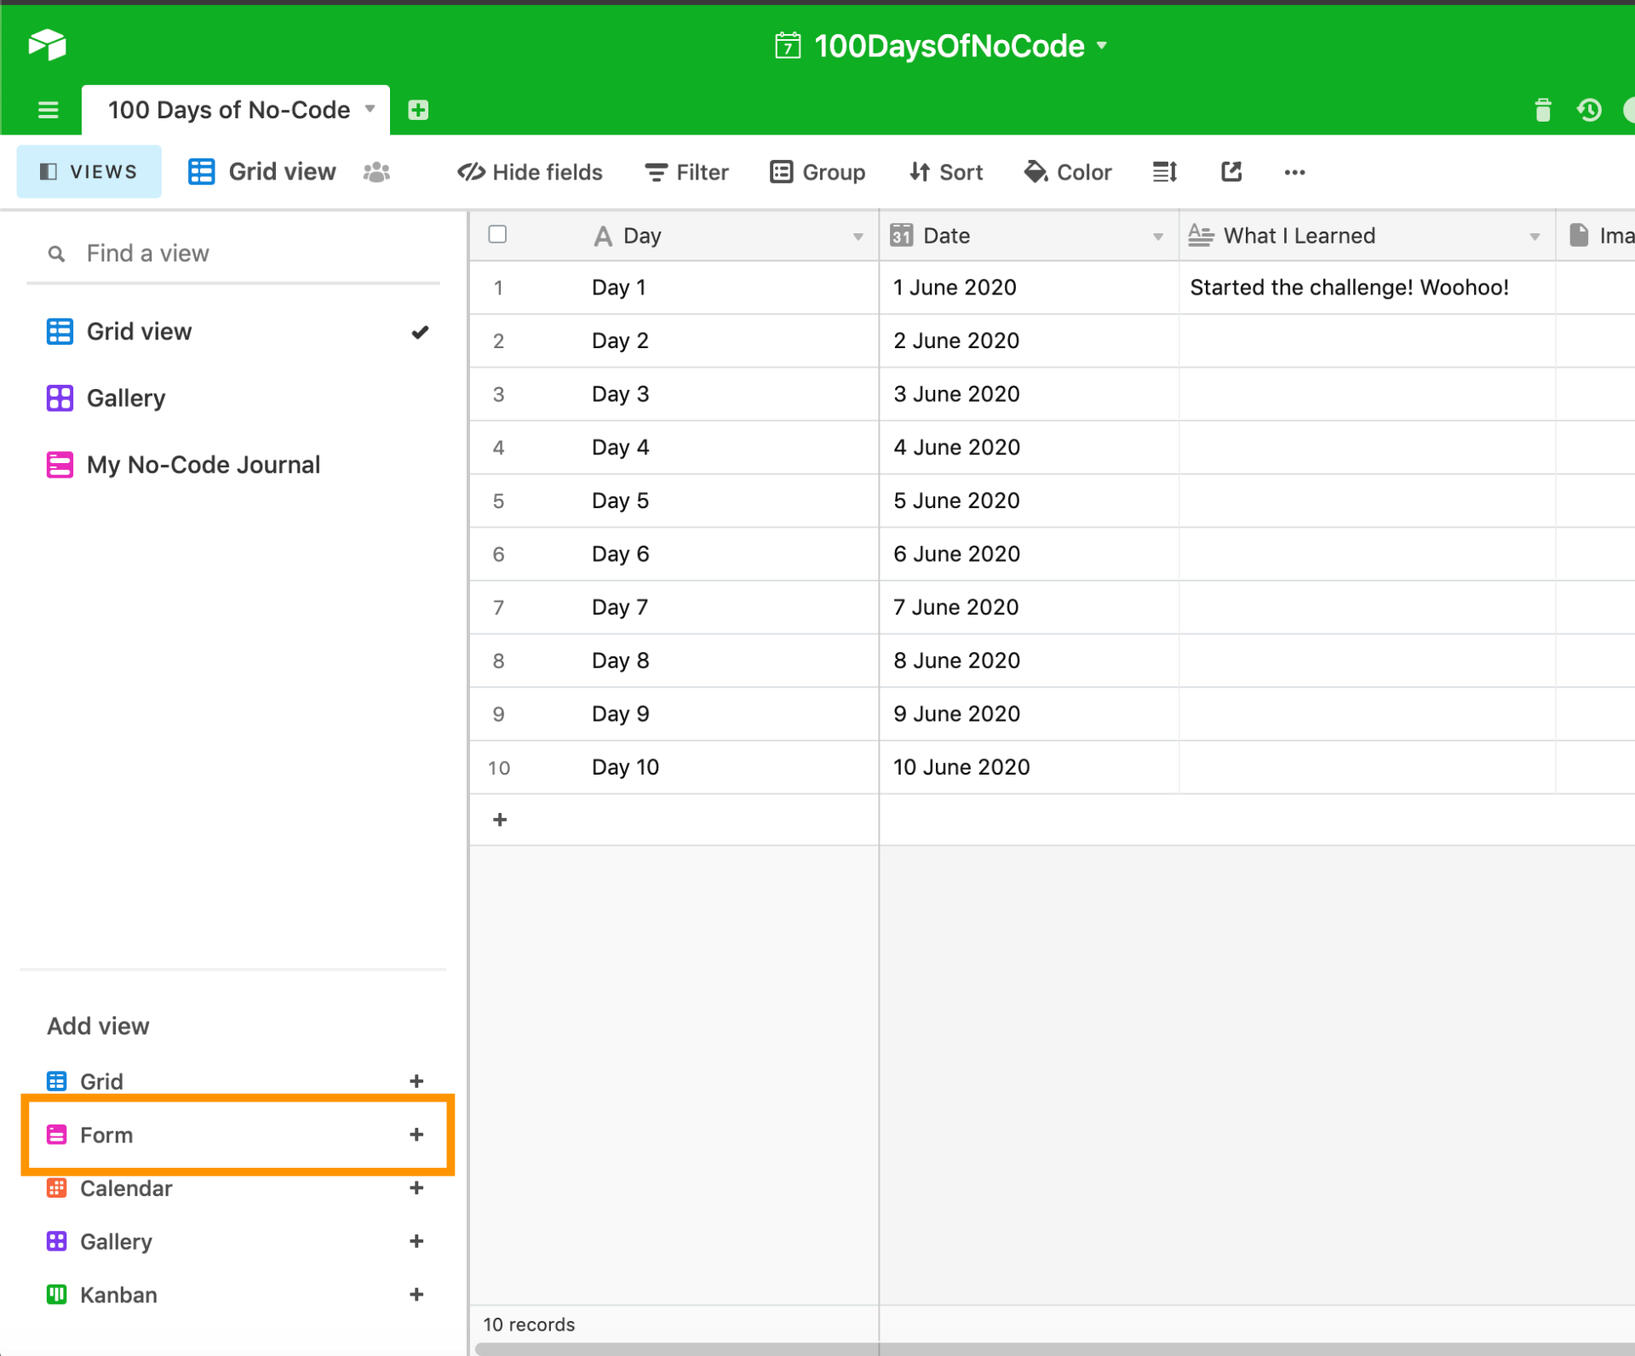Click the row height icon
The height and width of the screenshot is (1356, 1635).
point(1164,172)
